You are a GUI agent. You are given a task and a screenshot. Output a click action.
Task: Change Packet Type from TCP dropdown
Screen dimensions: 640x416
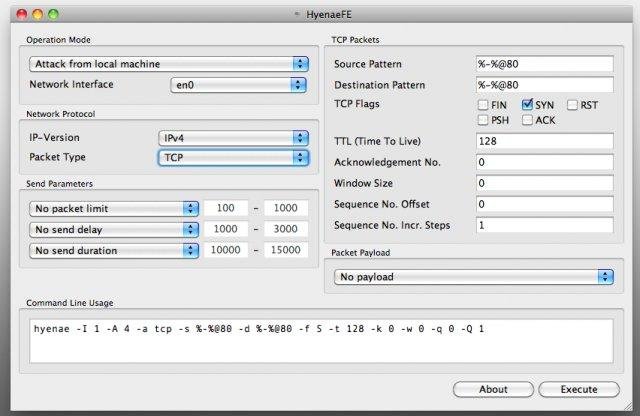point(233,158)
